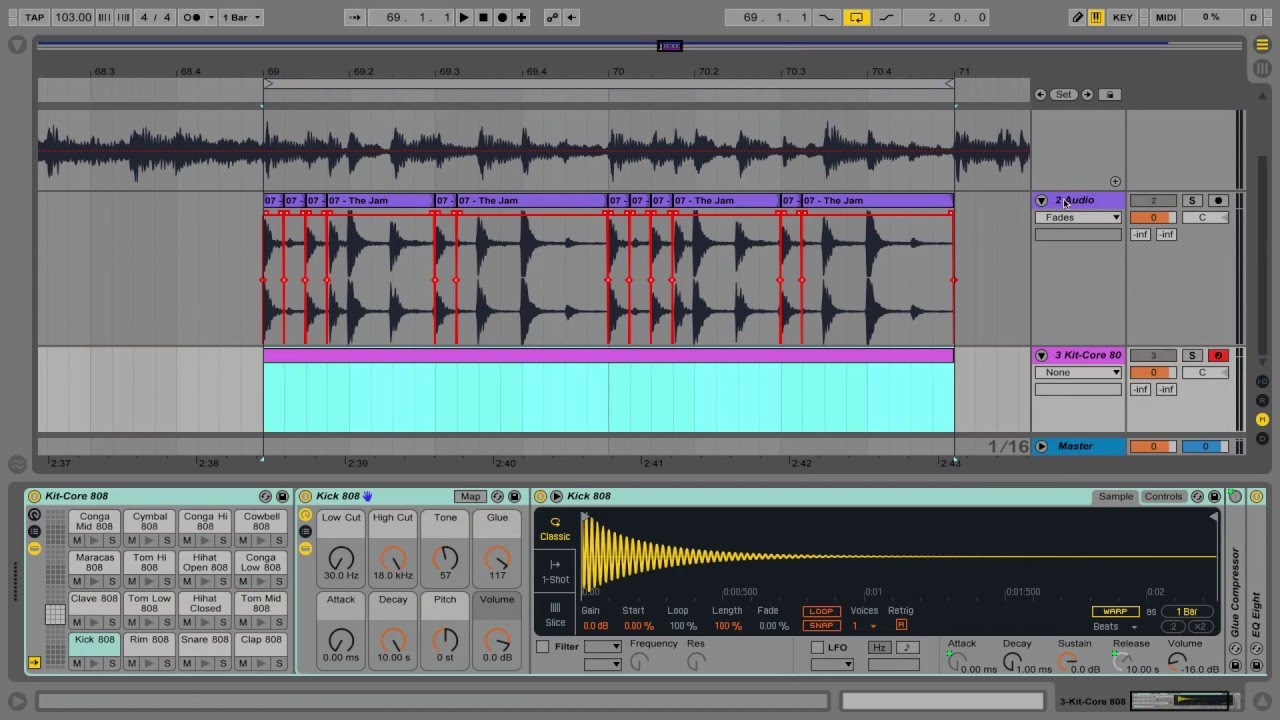Show Kit-Core 808 macro controls icon
Screen dimensions: 1280x720
point(34,515)
